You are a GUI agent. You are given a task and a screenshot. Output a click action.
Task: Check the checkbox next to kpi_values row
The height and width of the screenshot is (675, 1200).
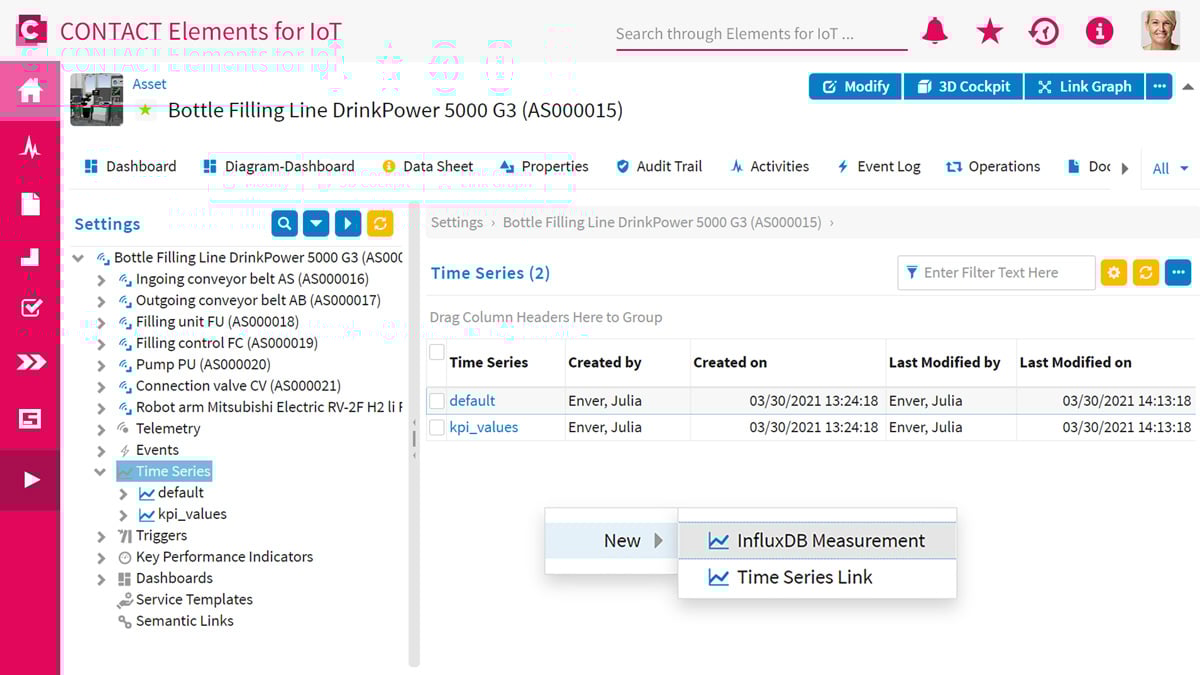pos(437,427)
